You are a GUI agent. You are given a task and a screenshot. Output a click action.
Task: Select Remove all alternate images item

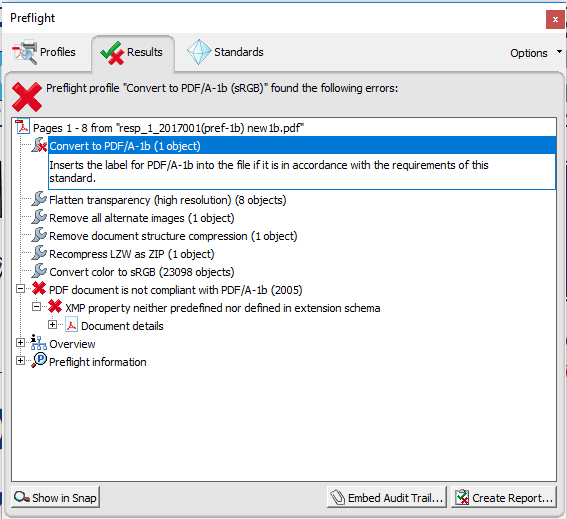point(142,218)
